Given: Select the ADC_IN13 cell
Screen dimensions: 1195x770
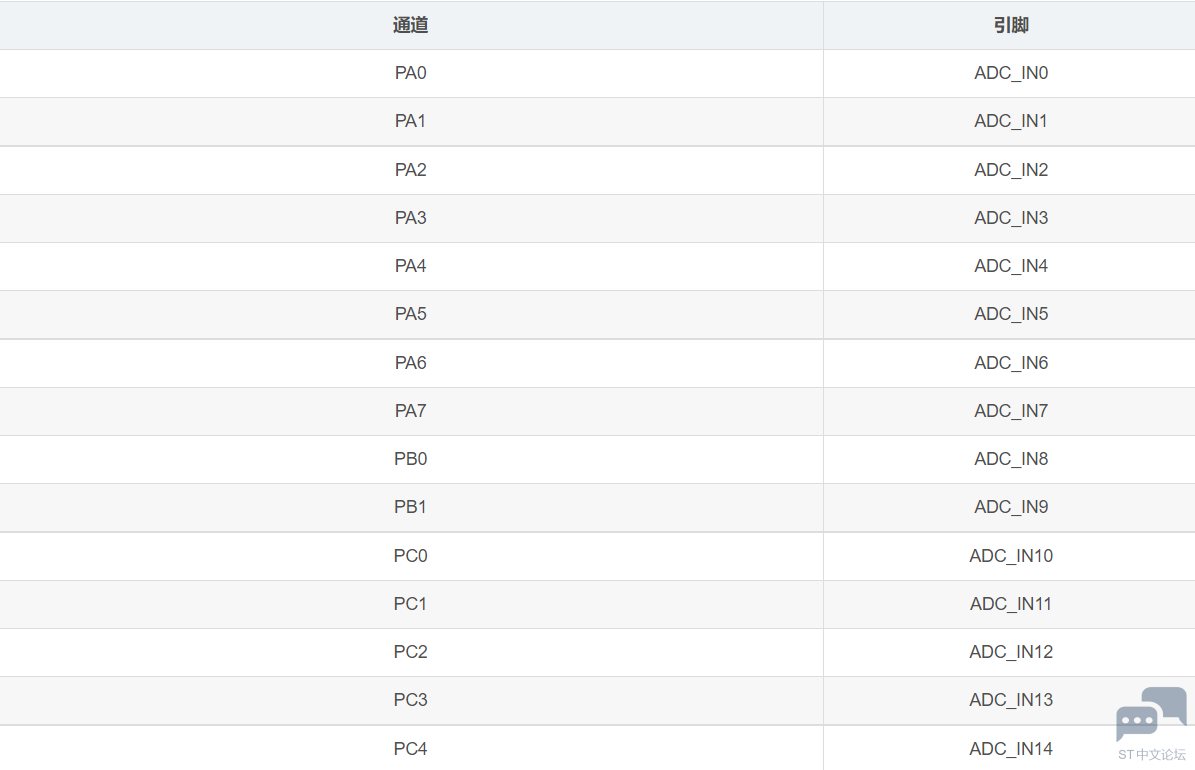Looking at the screenshot, I should [1010, 700].
